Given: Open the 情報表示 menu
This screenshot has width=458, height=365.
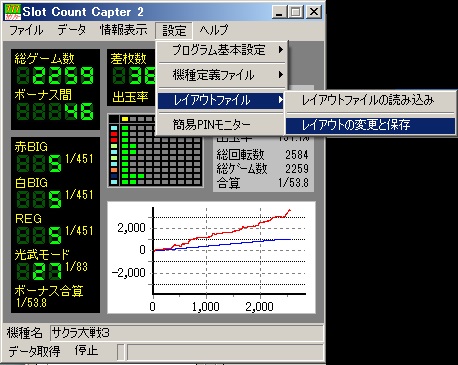Looking at the screenshot, I should coord(124,30).
